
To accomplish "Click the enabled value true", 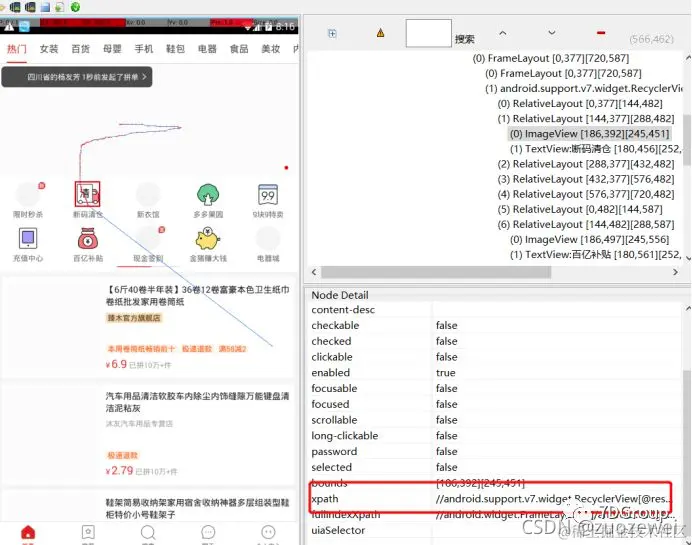I will pos(445,373).
